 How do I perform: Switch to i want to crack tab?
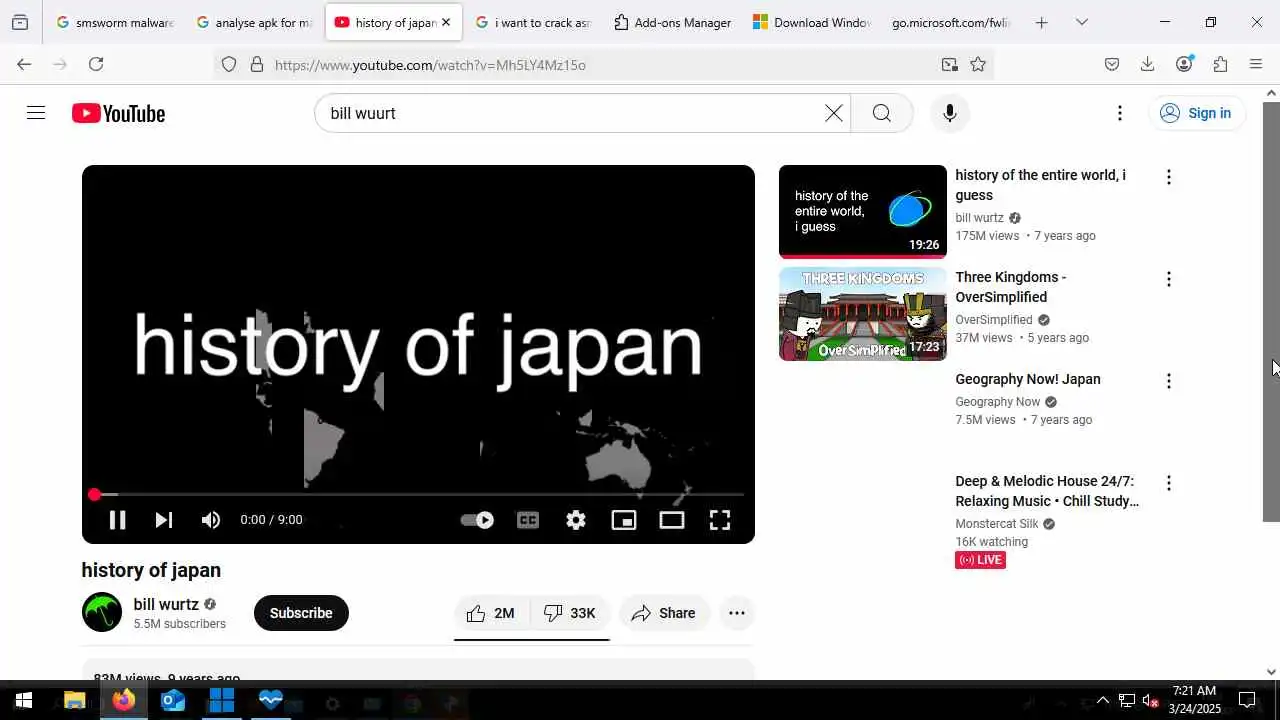(x=533, y=22)
